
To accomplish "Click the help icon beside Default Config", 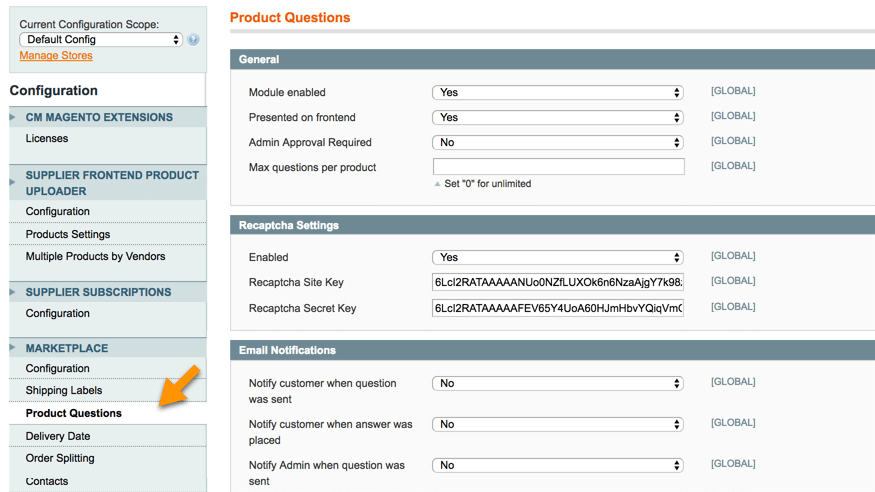I will pos(193,40).
